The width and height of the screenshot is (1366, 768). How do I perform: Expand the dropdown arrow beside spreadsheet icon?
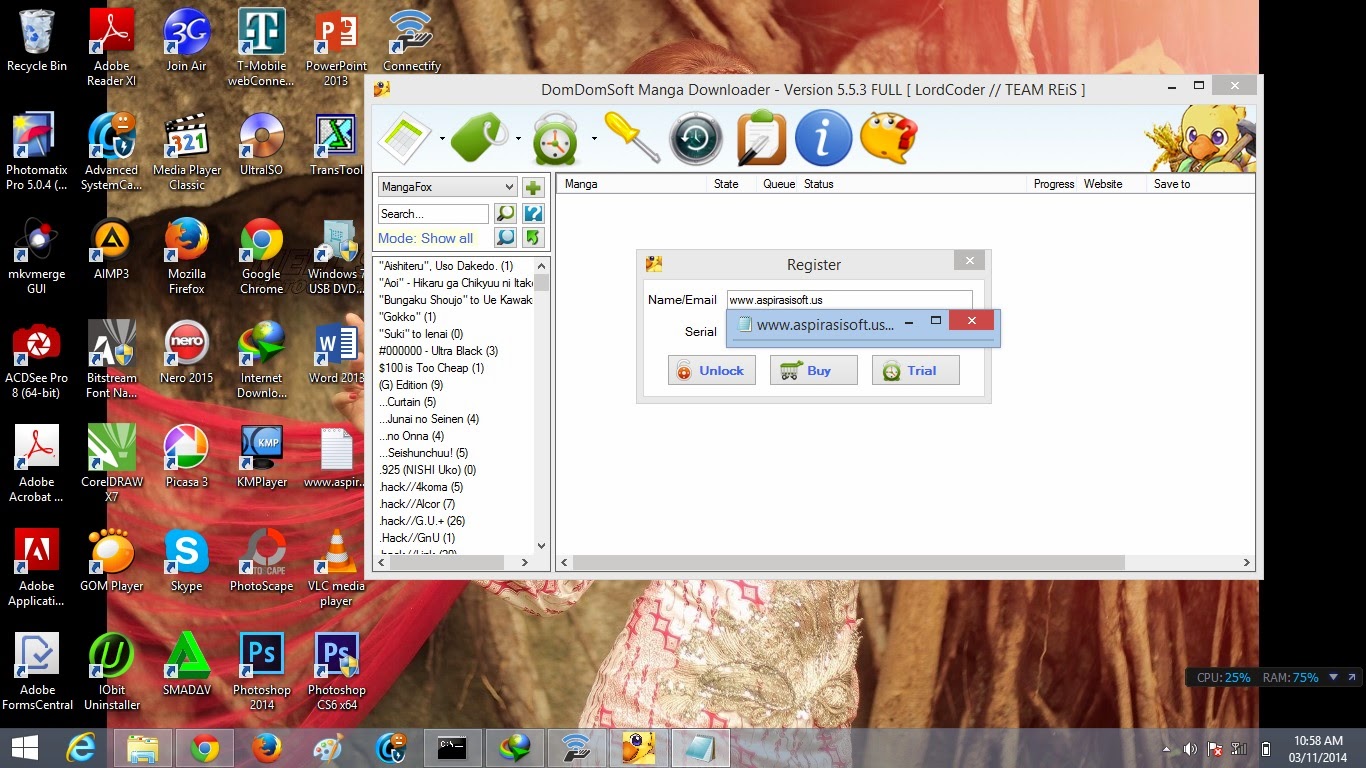pos(442,139)
